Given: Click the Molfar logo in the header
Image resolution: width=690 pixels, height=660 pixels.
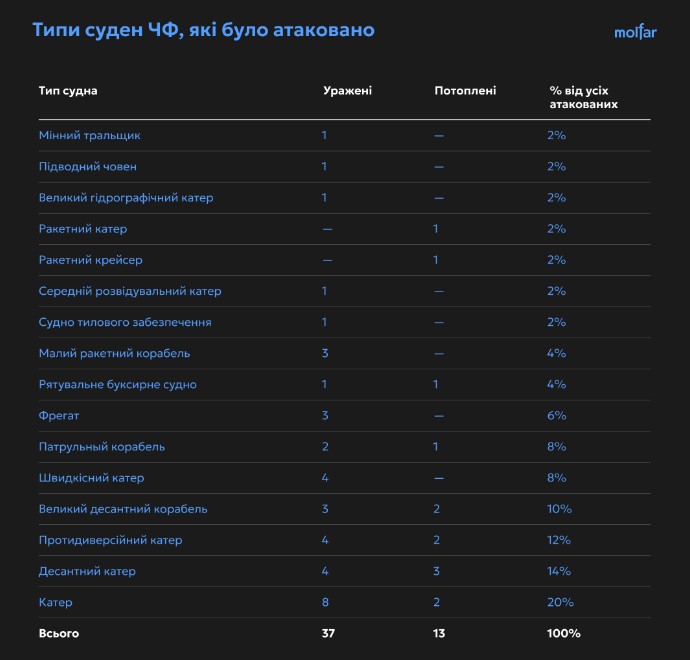Looking at the screenshot, I should pos(635,32).
